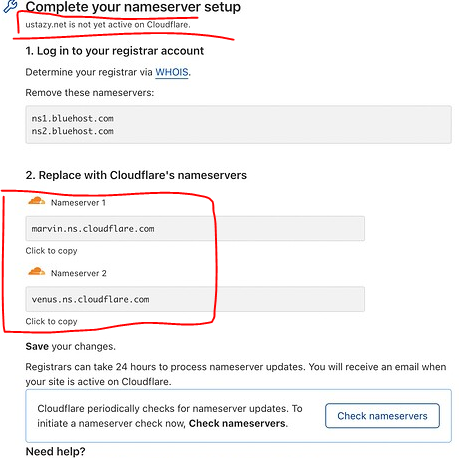The width and height of the screenshot is (459, 458).
Task: Click the Cloudflare cloud icon for Nameserver 1
Action: 36,201
